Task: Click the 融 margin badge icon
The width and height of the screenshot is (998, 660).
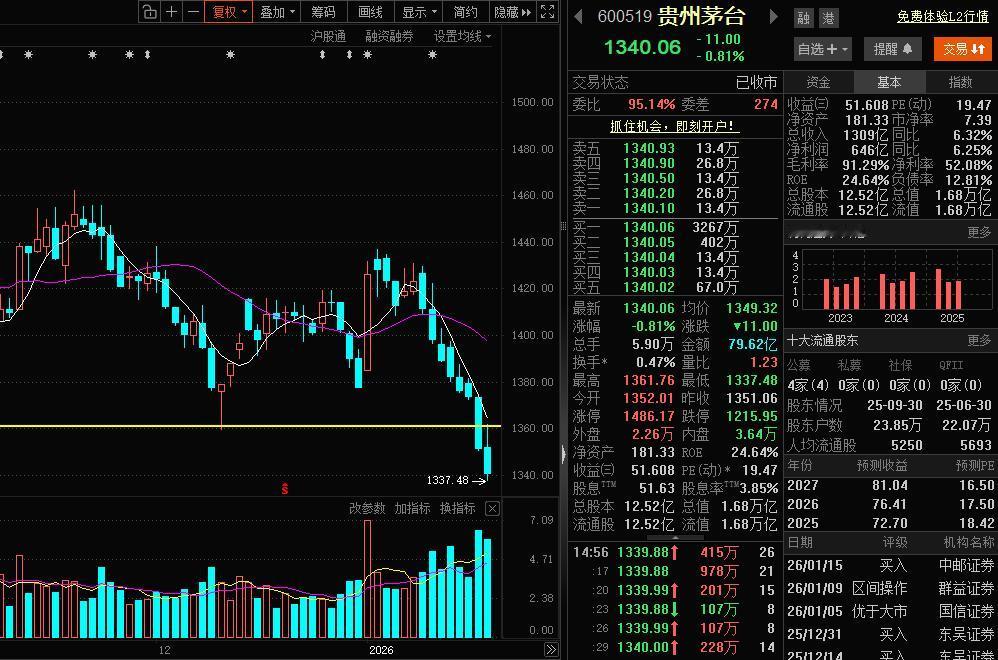Action: click(804, 18)
